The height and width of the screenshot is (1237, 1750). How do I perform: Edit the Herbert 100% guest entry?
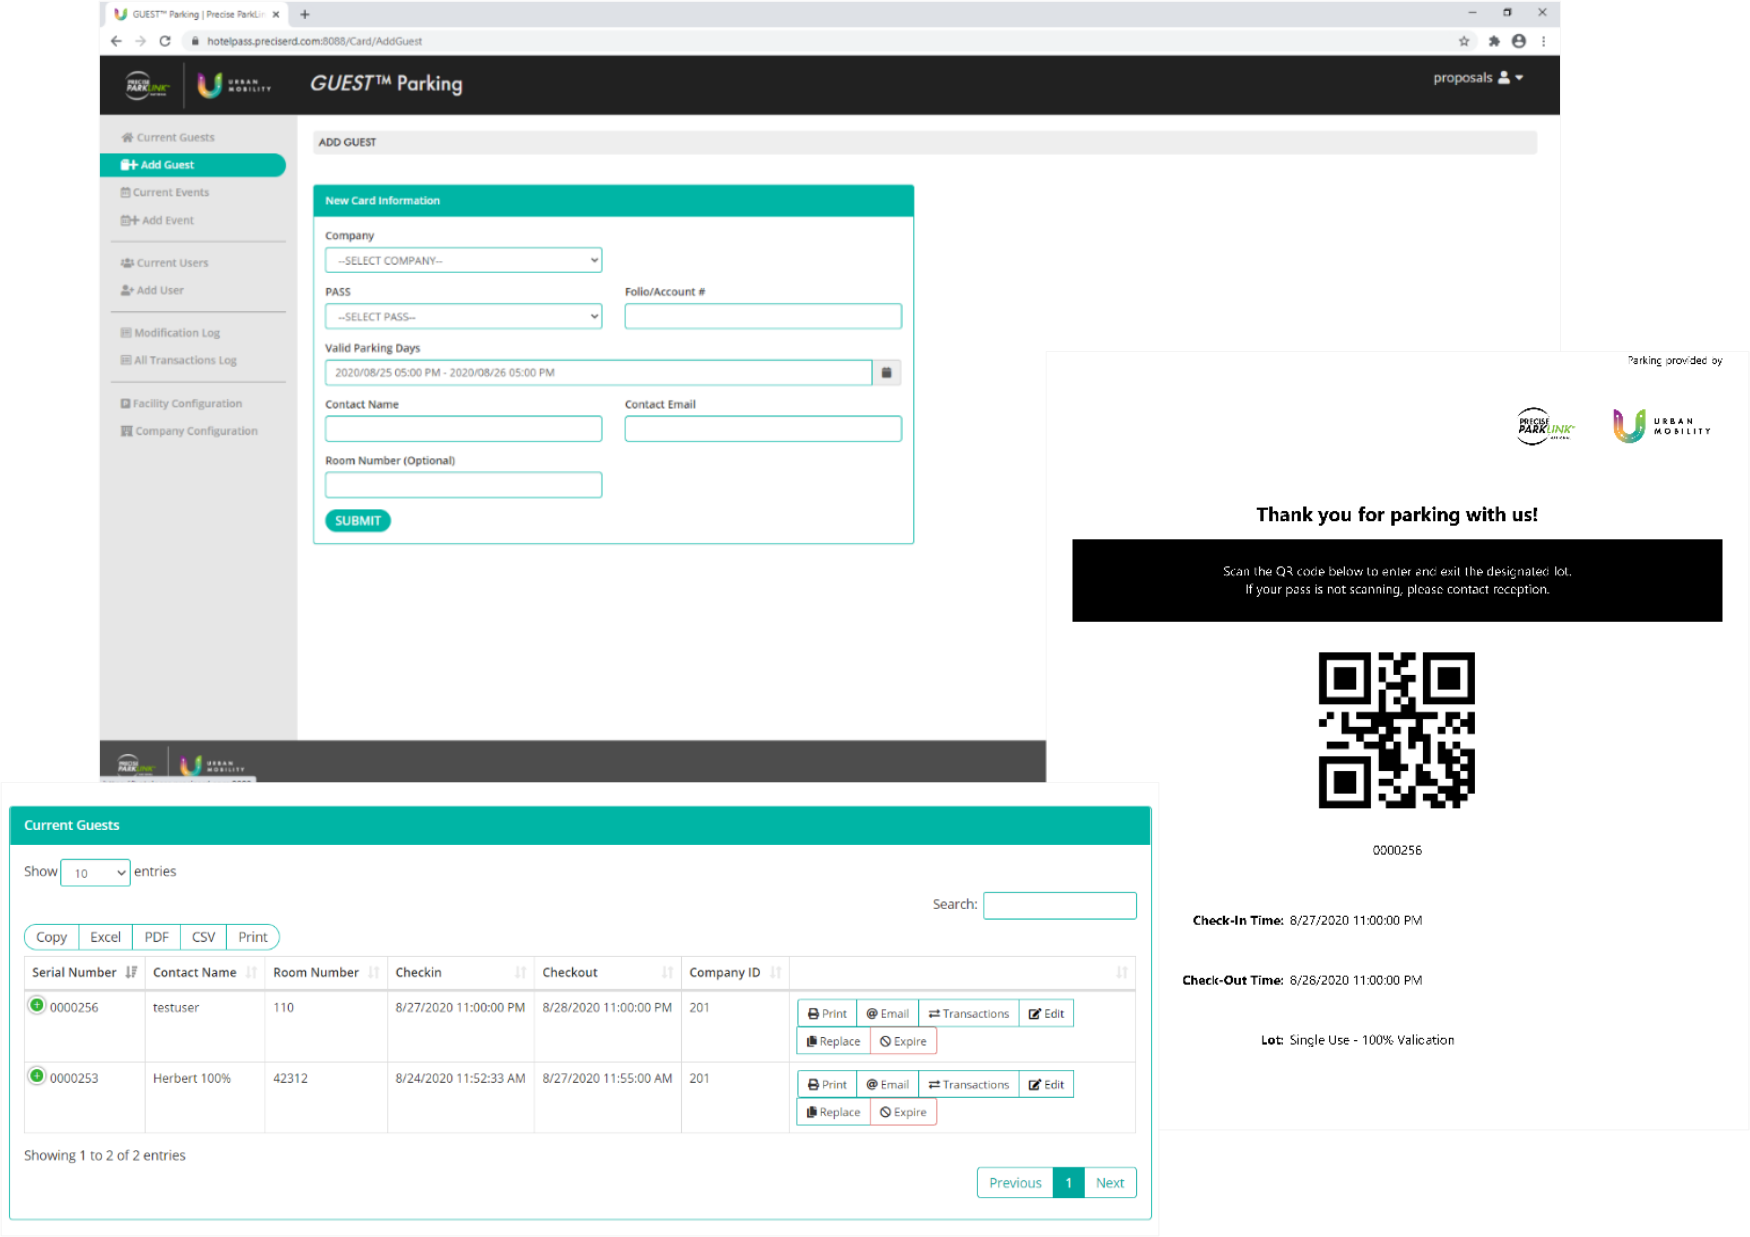[1046, 1084]
